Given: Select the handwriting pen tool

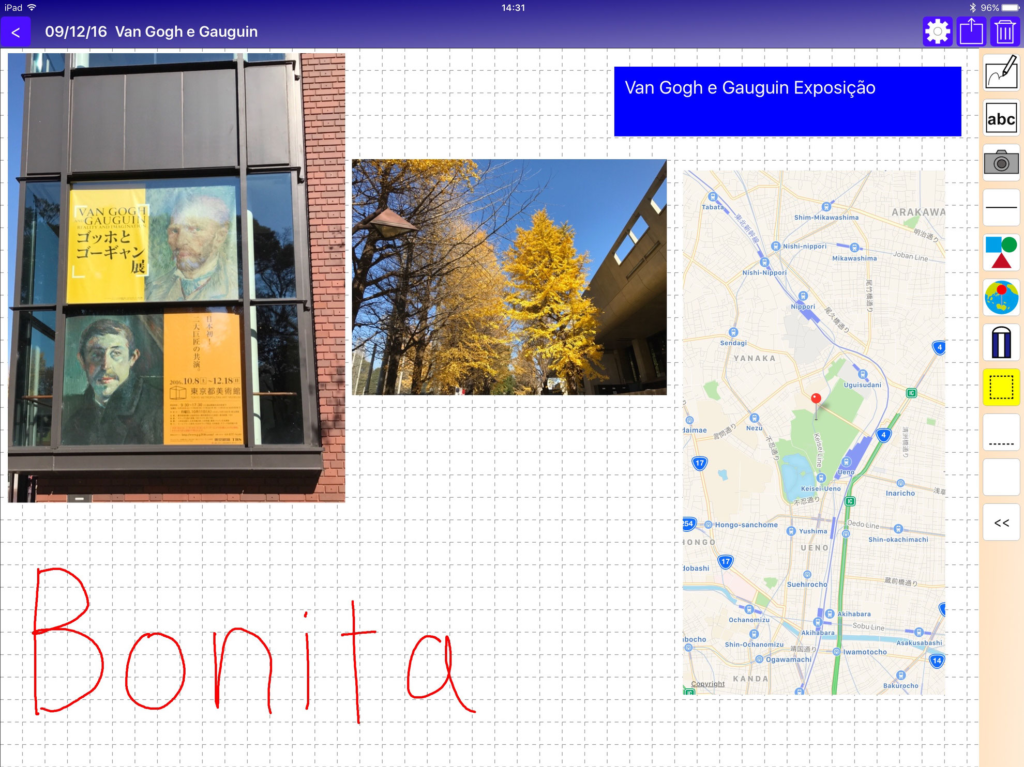Looking at the screenshot, I should point(1001,73).
